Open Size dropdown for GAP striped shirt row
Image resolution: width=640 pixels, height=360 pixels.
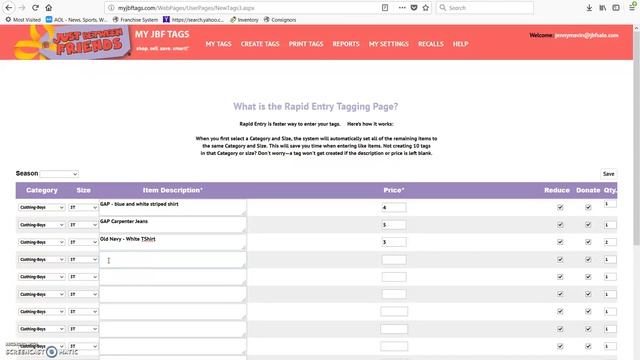point(83,207)
